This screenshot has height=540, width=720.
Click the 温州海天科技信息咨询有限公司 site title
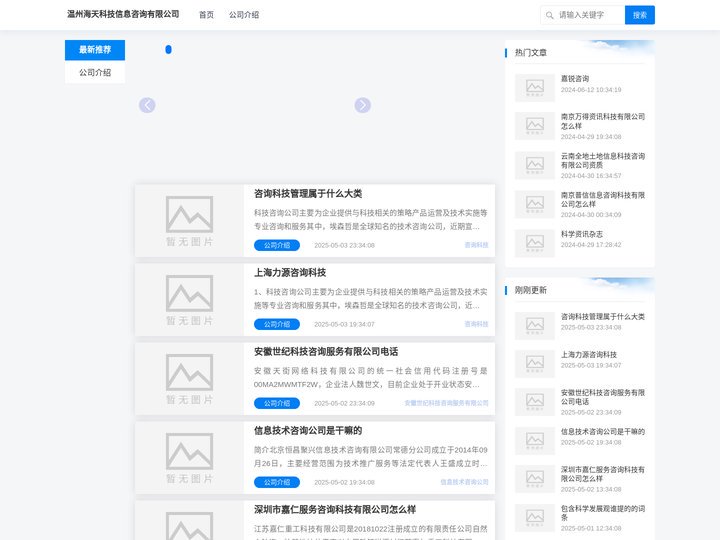[x=123, y=14]
